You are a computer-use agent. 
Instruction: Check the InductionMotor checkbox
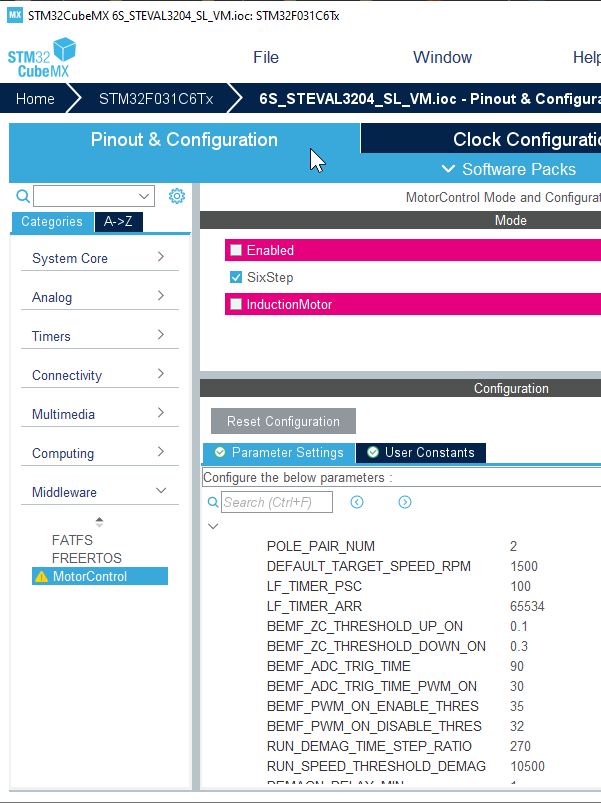(236, 304)
